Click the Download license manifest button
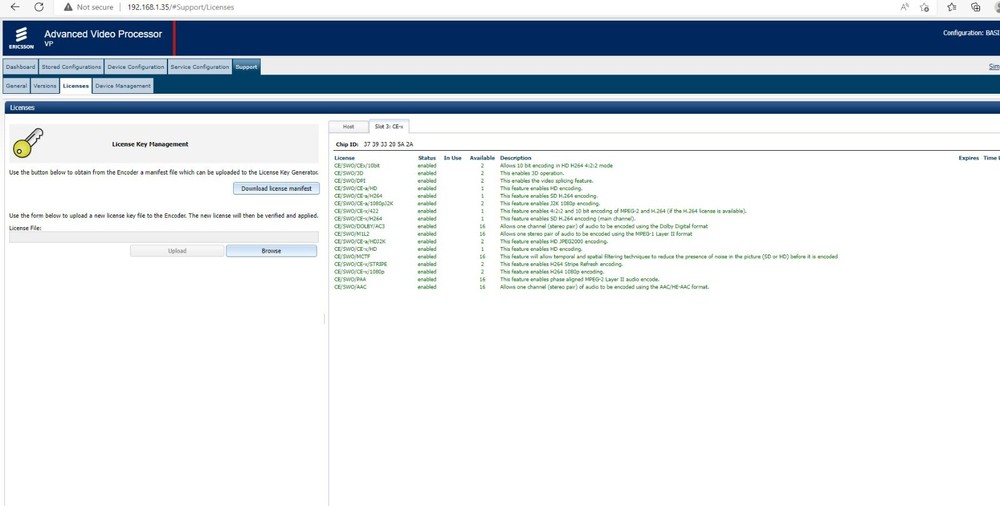Image resolution: width=1000 pixels, height=506 pixels. [276, 188]
